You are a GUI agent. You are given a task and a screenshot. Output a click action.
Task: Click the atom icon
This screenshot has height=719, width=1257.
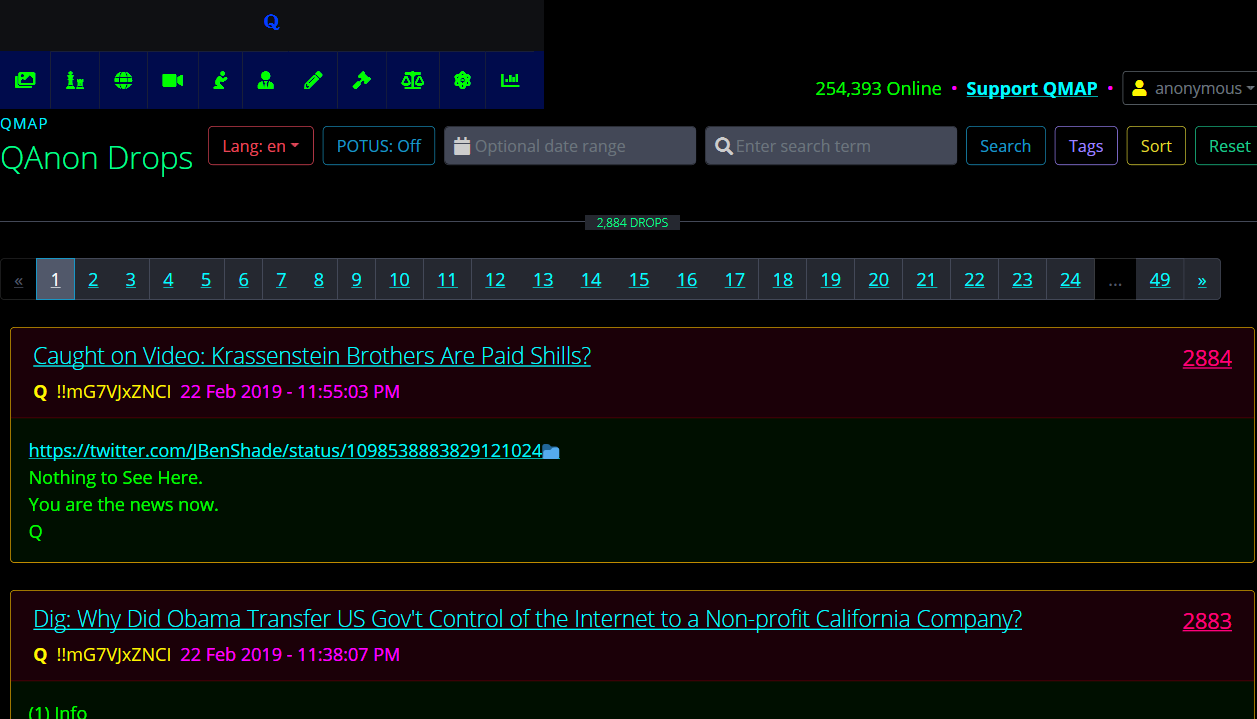pyautogui.click(x=462, y=80)
